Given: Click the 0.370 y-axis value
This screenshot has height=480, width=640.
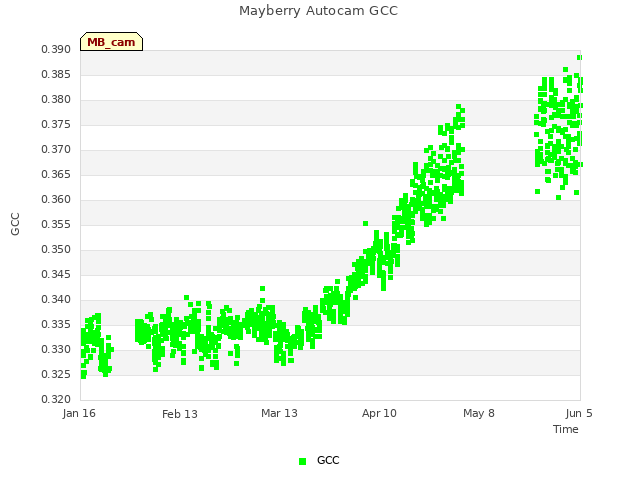Looking at the screenshot, I should click(x=56, y=150).
